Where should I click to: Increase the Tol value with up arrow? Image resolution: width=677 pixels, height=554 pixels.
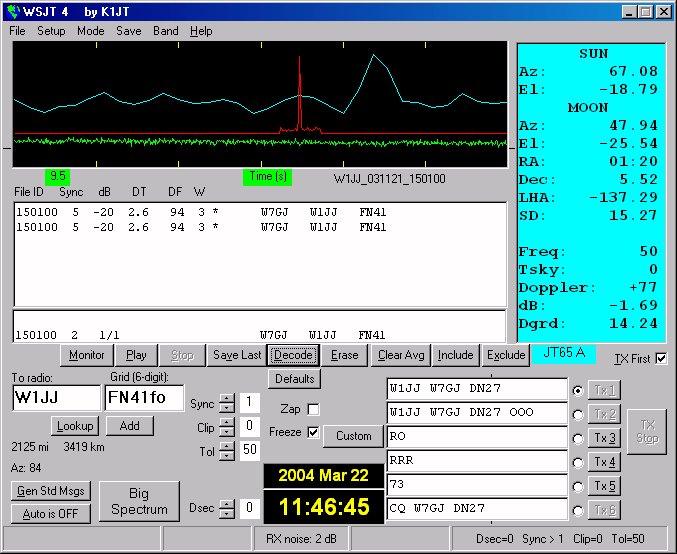[226, 446]
